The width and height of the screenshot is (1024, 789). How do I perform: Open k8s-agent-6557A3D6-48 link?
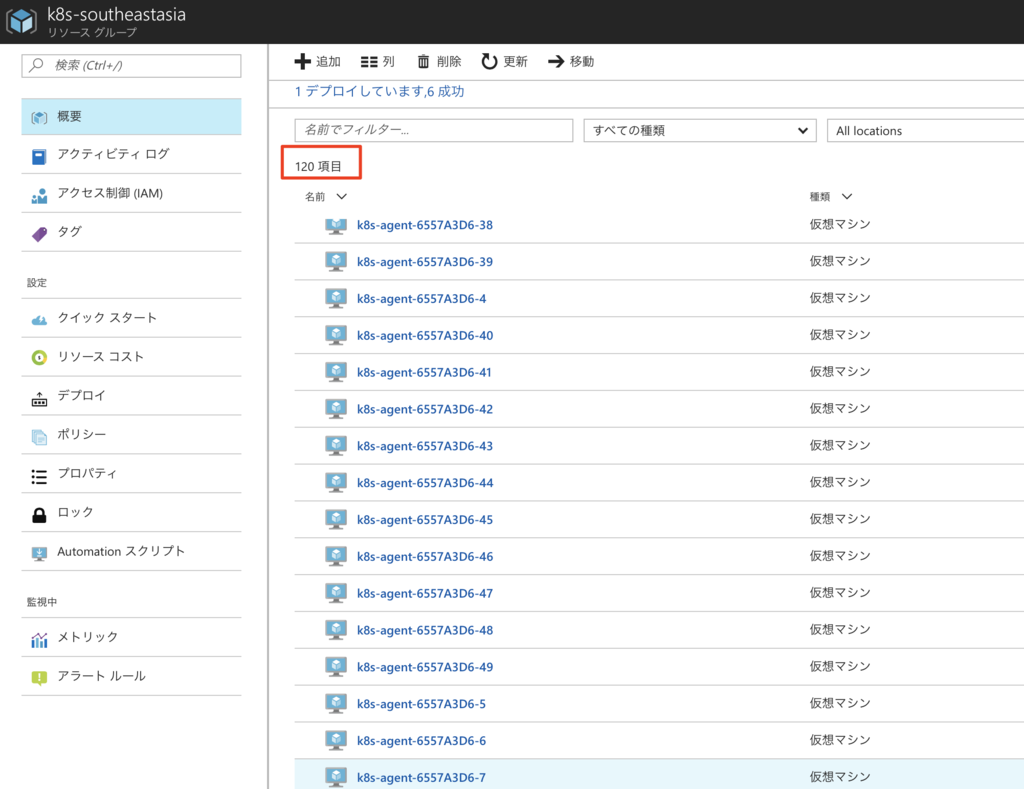[424, 631]
